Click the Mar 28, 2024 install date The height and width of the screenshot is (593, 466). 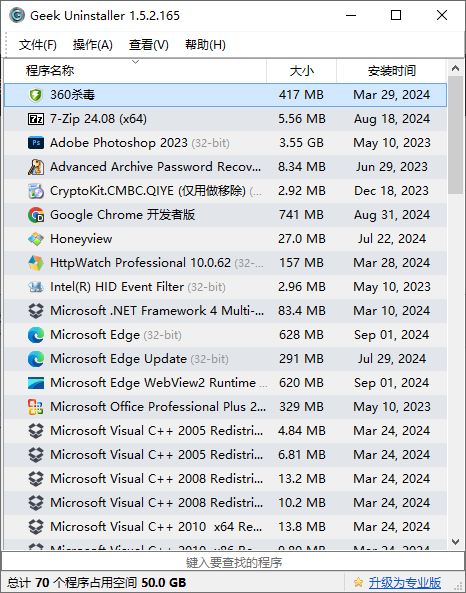coord(392,263)
